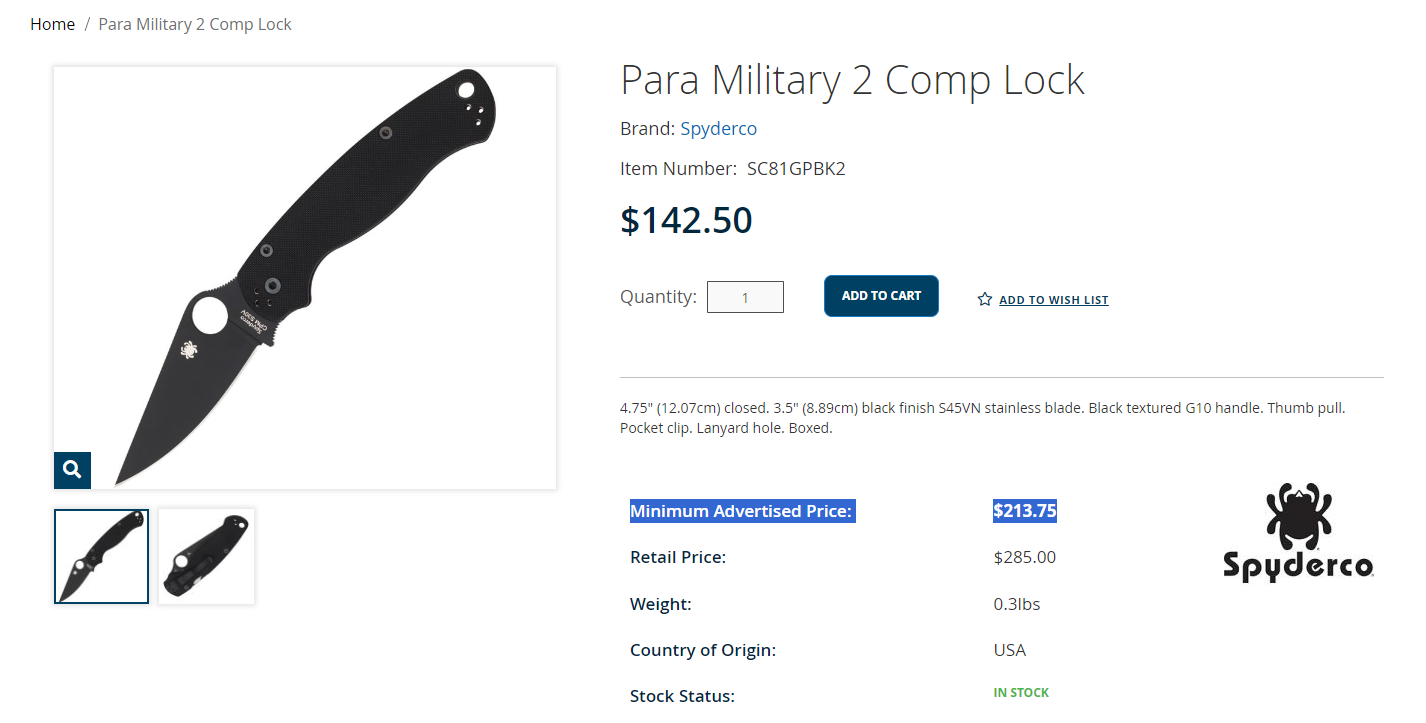Select the first open-knife thumbnail

click(101, 556)
